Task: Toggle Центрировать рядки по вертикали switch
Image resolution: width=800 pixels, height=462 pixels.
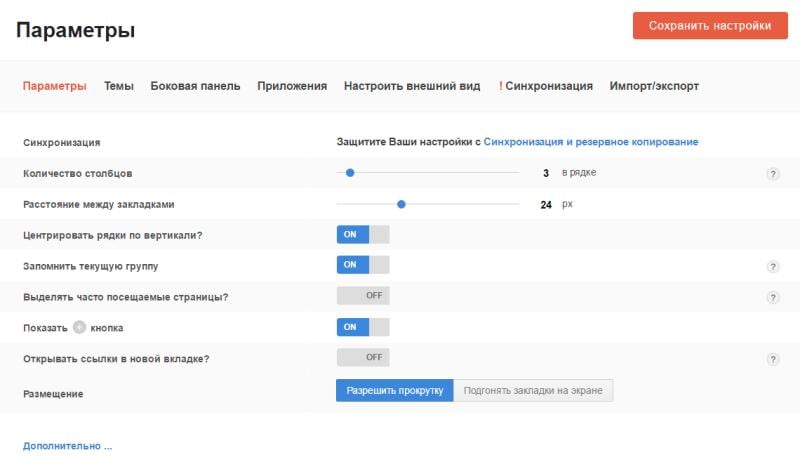Action: pos(363,235)
